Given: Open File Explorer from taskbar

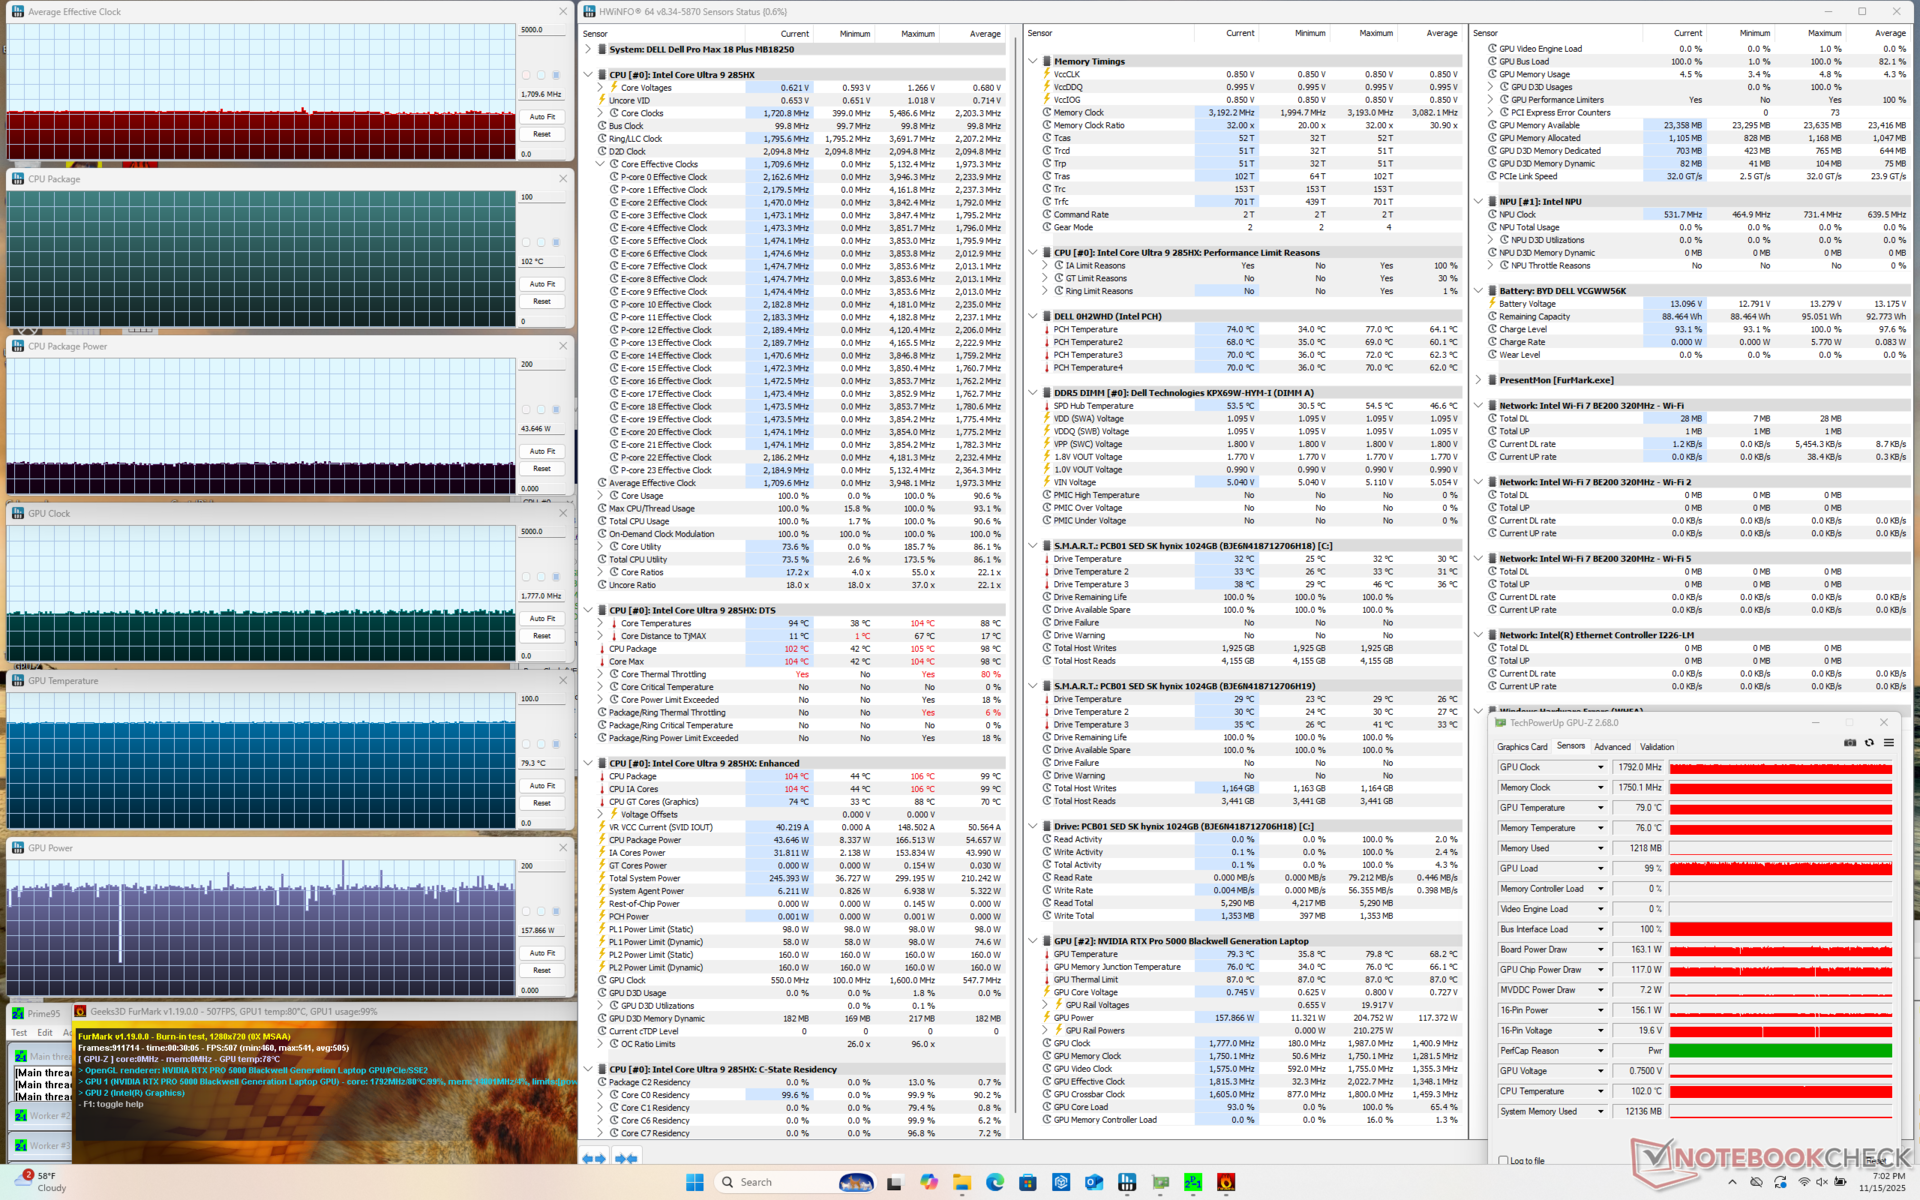Looking at the screenshot, I should (x=962, y=1182).
